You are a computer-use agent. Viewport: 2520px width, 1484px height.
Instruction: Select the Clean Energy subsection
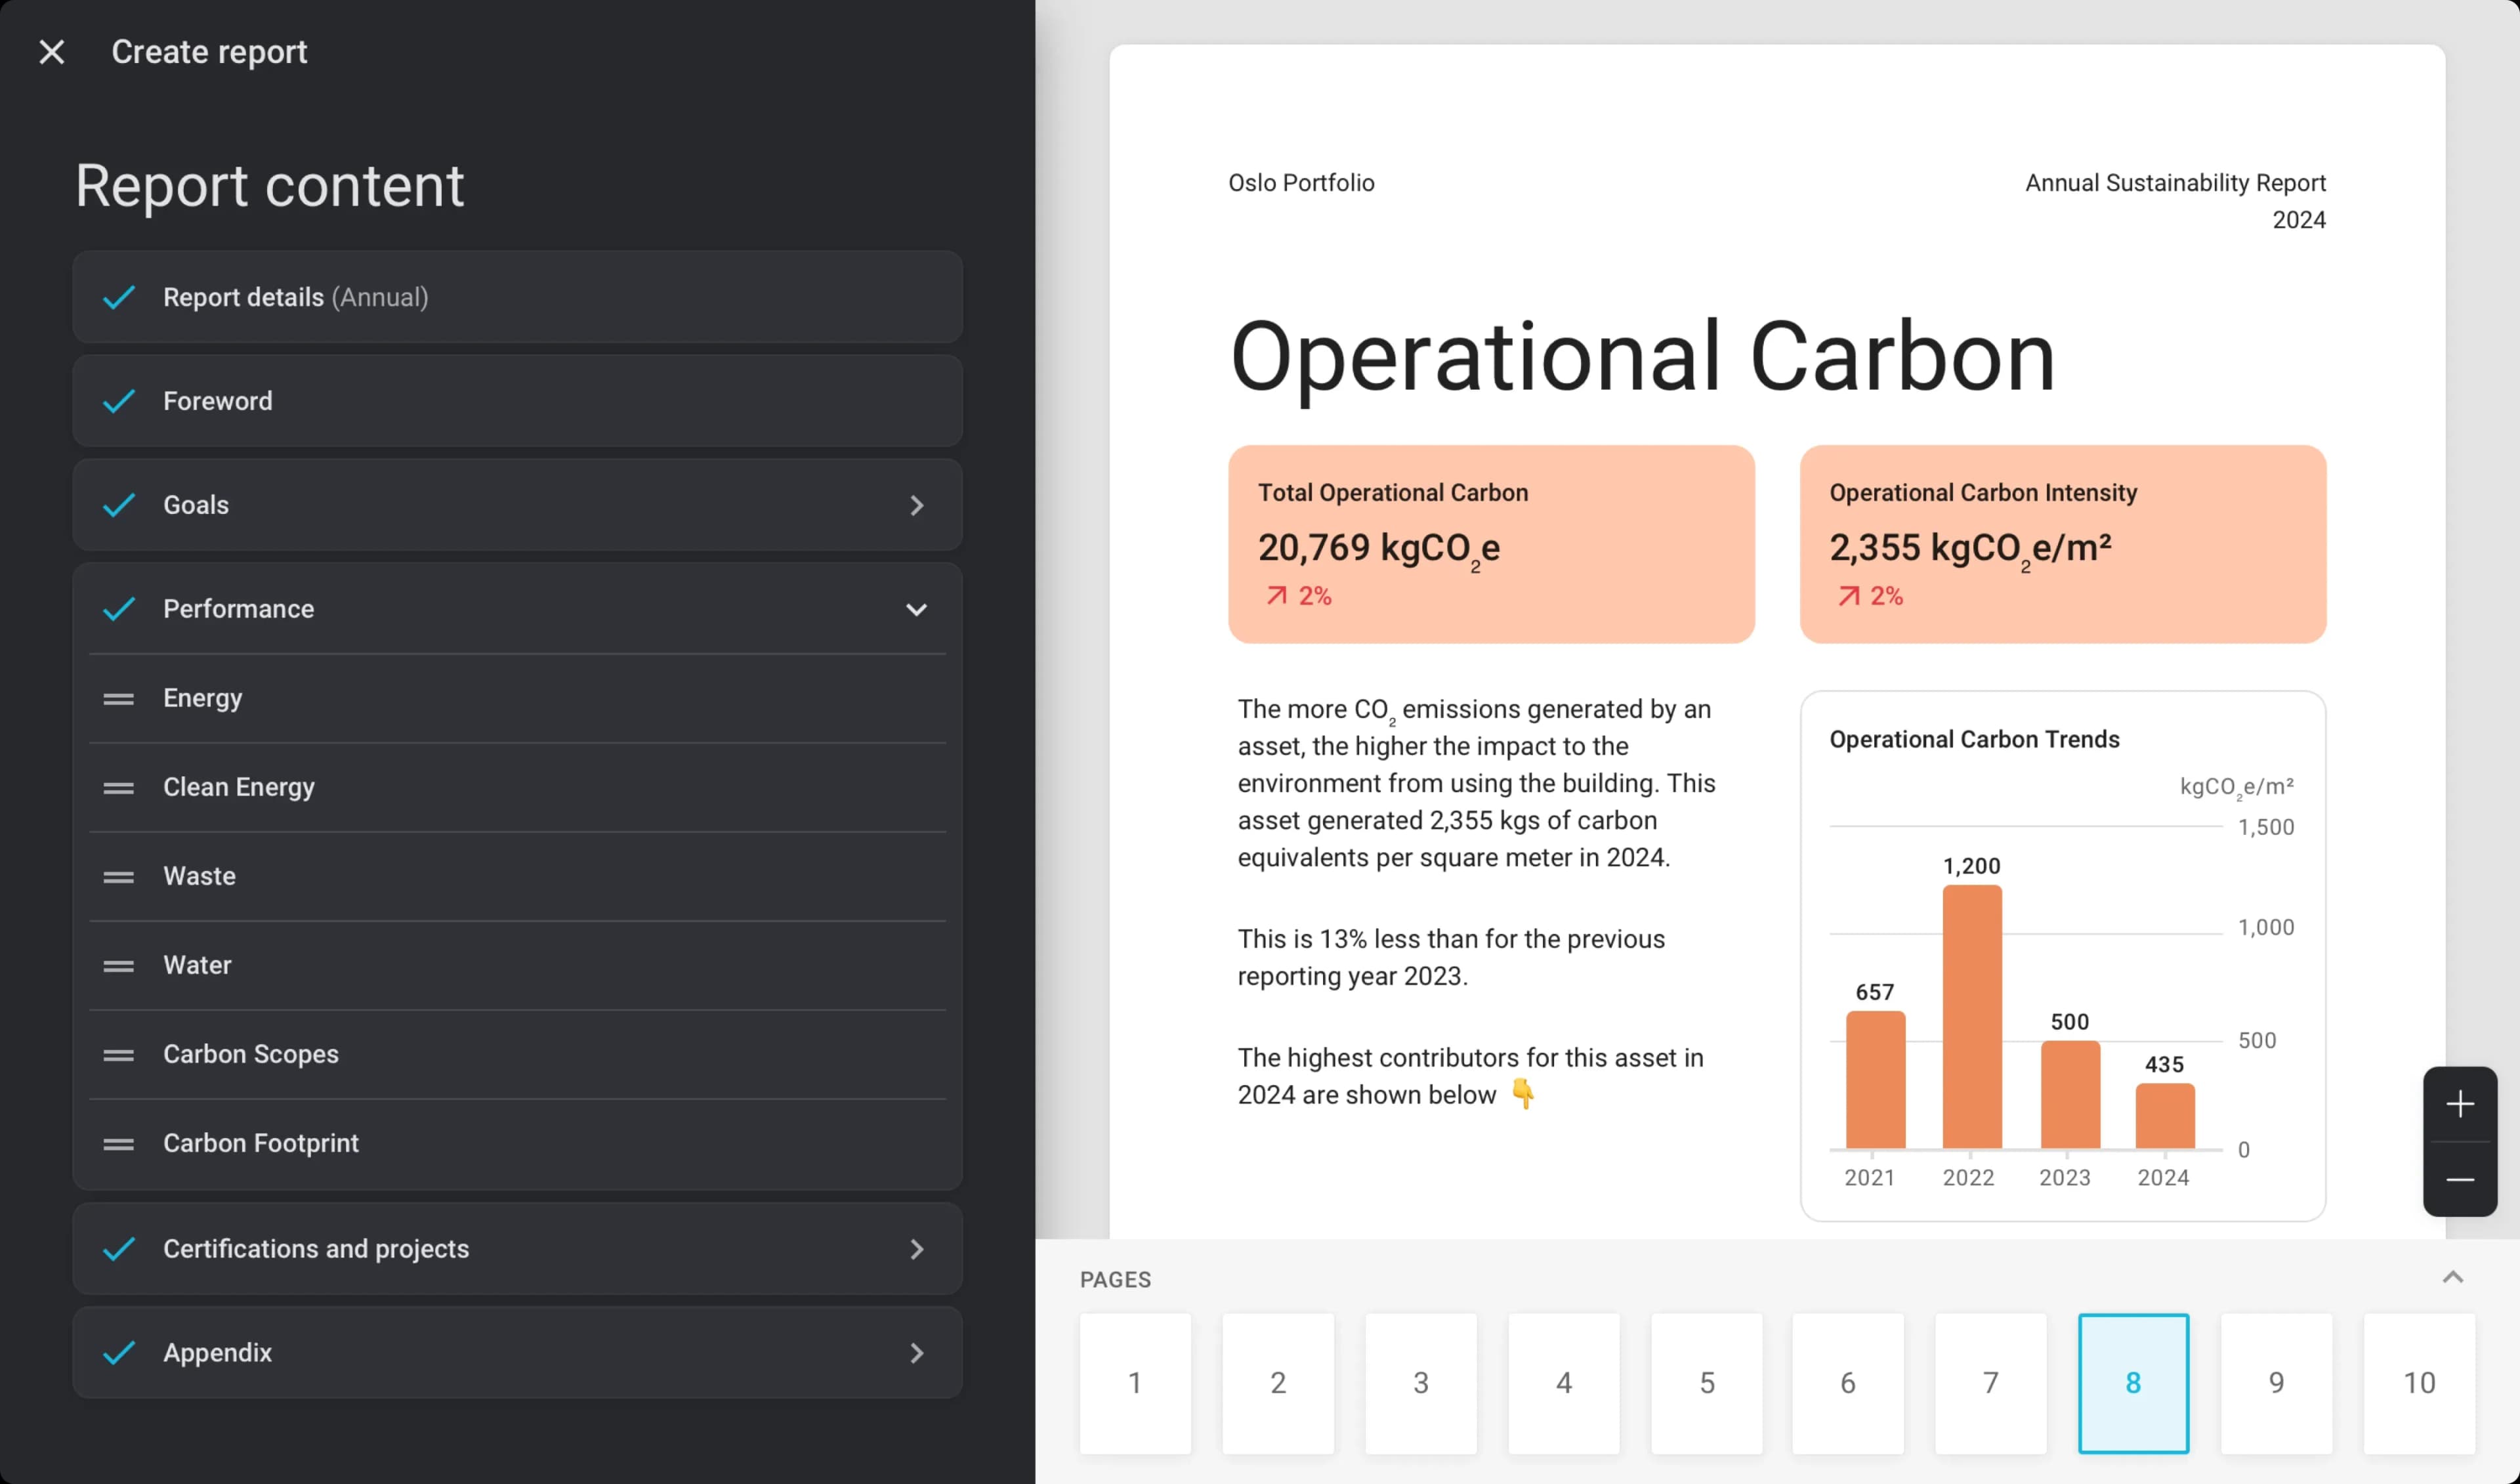[518, 788]
